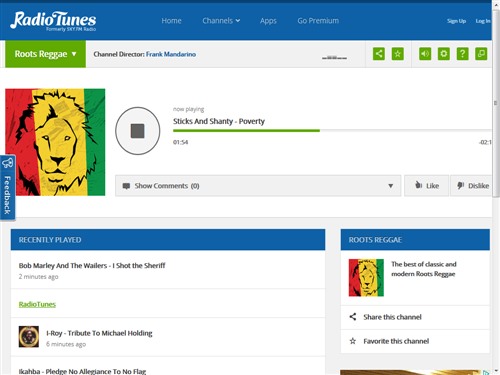Click the Sign Up link
The width and height of the screenshot is (500, 375).
coord(456,21)
